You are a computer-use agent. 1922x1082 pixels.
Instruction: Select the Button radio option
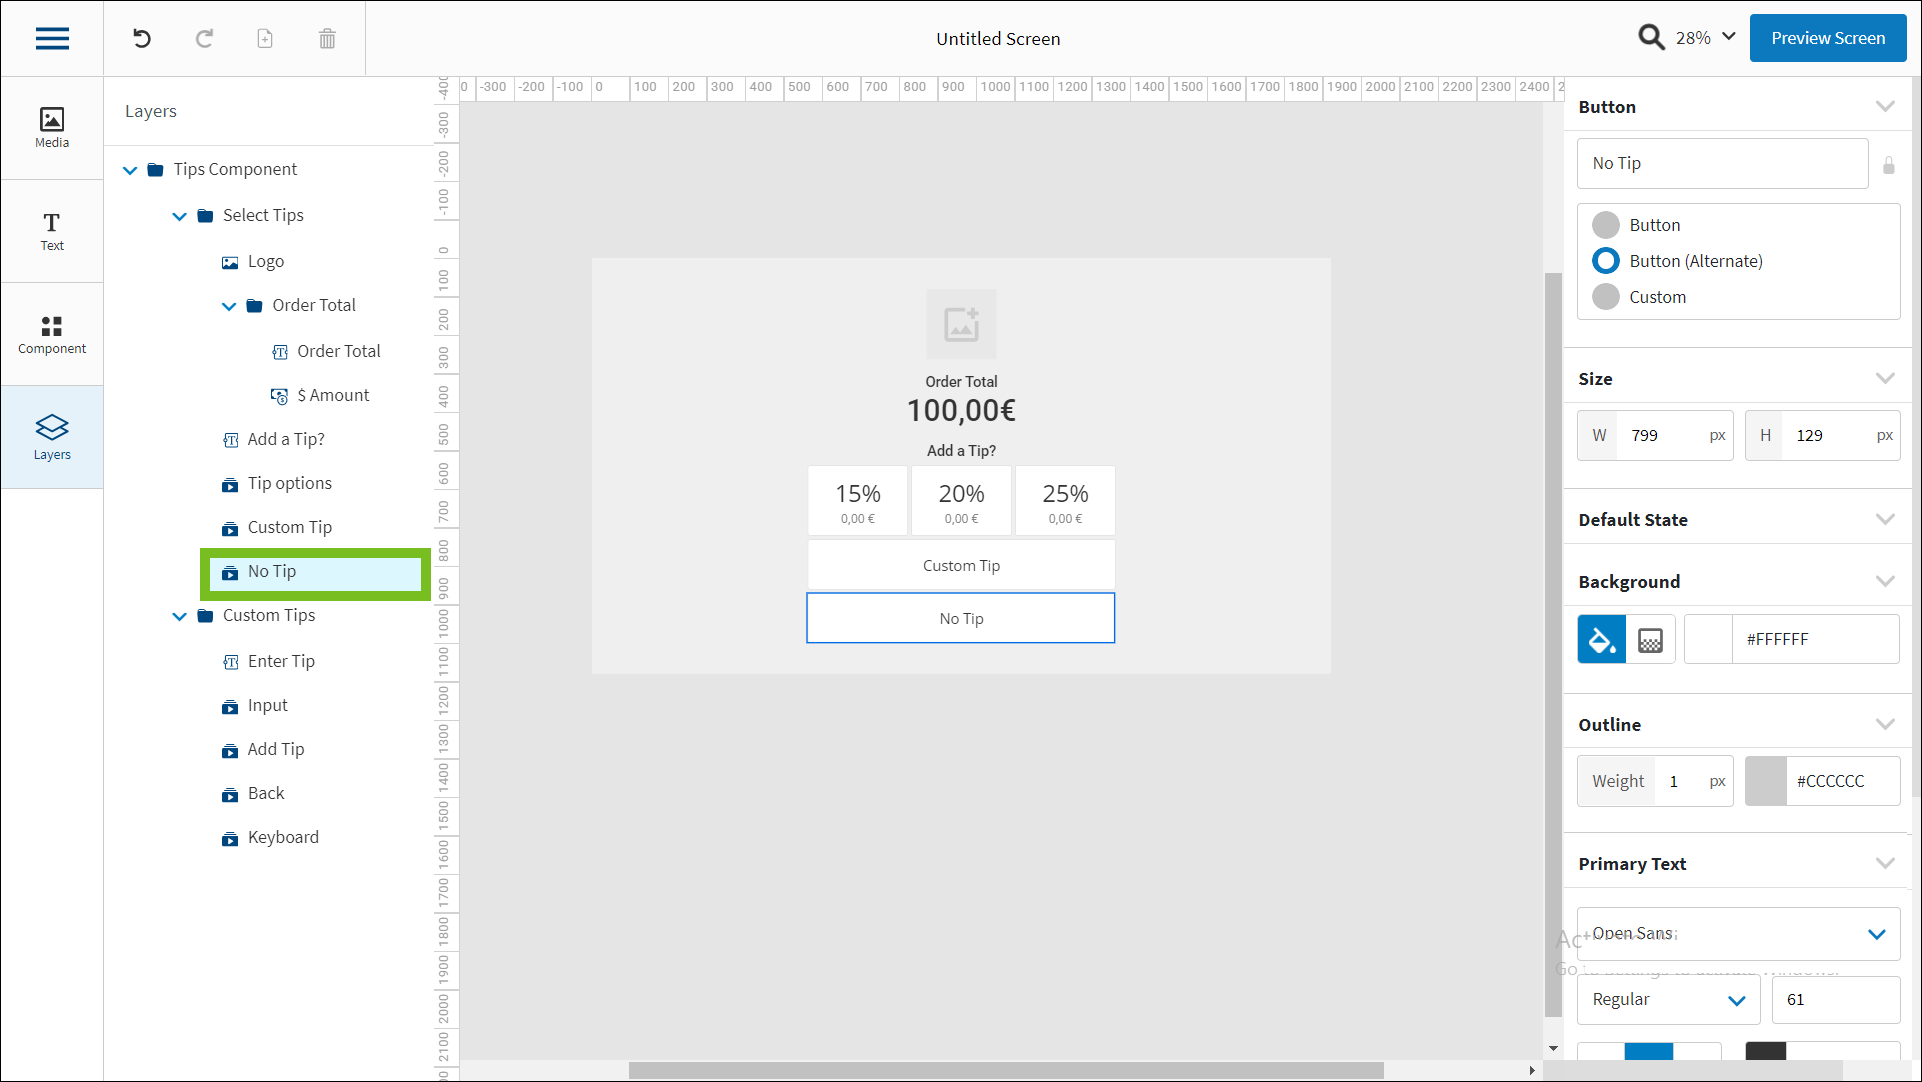(1606, 225)
